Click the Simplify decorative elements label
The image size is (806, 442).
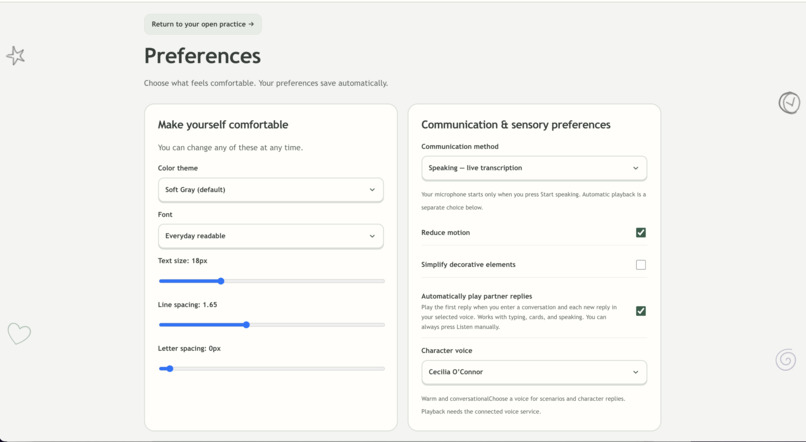(x=468, y=265)
